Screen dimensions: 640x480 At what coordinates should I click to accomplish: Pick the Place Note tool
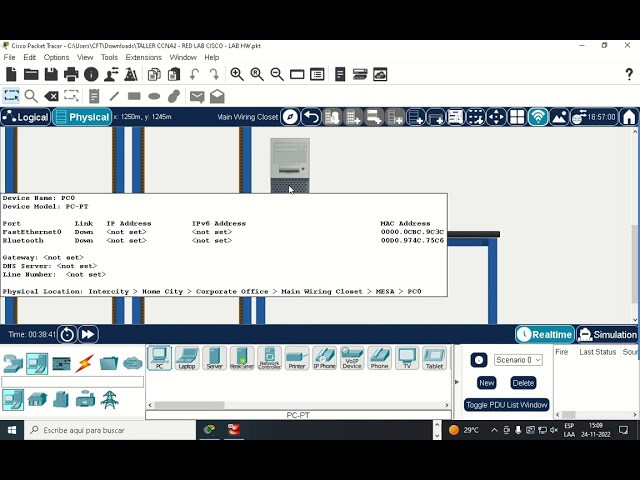coord(94,96)
